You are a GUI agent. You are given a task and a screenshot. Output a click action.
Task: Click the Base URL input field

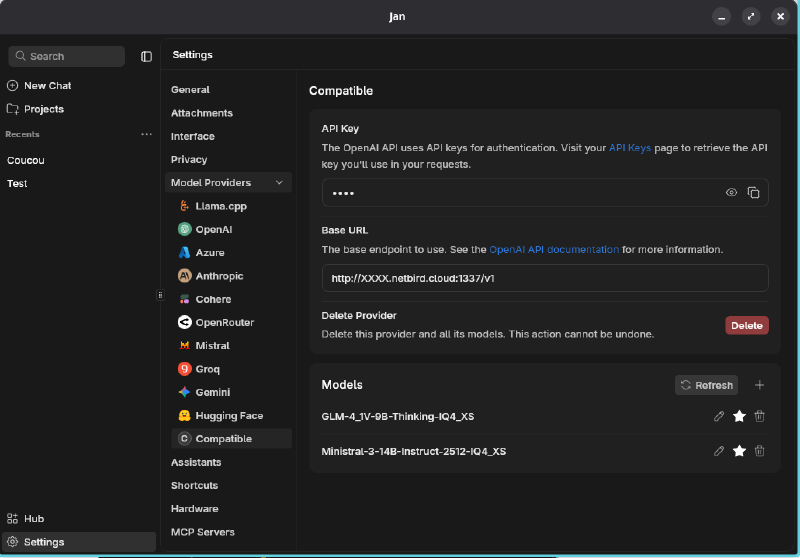point(545,278)
